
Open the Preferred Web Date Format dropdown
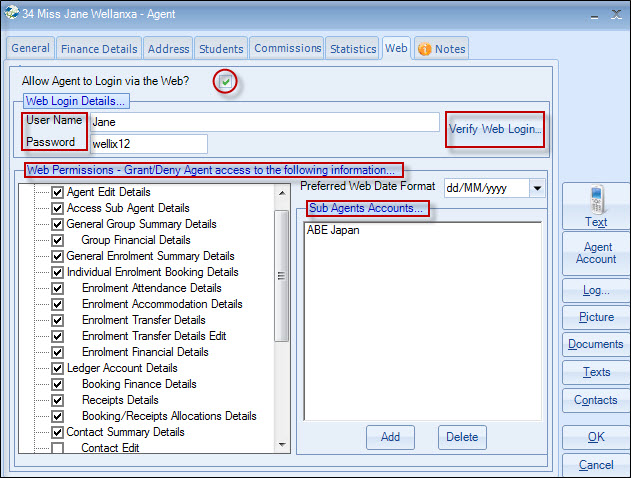pos(536,188)
